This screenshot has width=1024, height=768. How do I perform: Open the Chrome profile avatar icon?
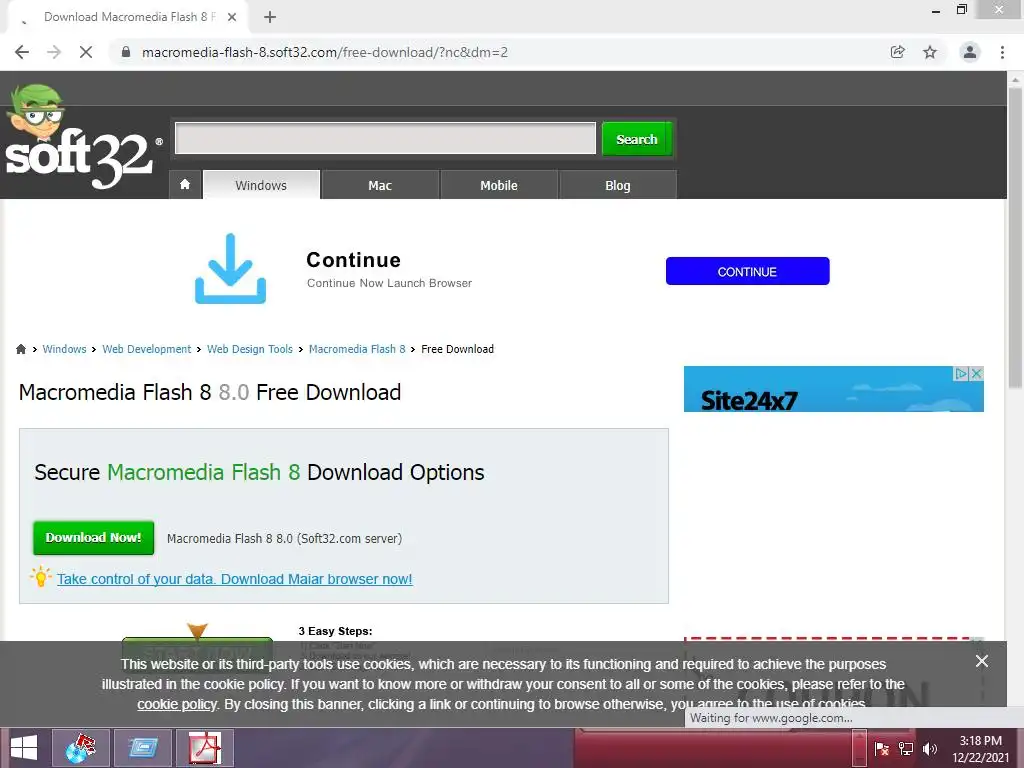coord(970,52)
